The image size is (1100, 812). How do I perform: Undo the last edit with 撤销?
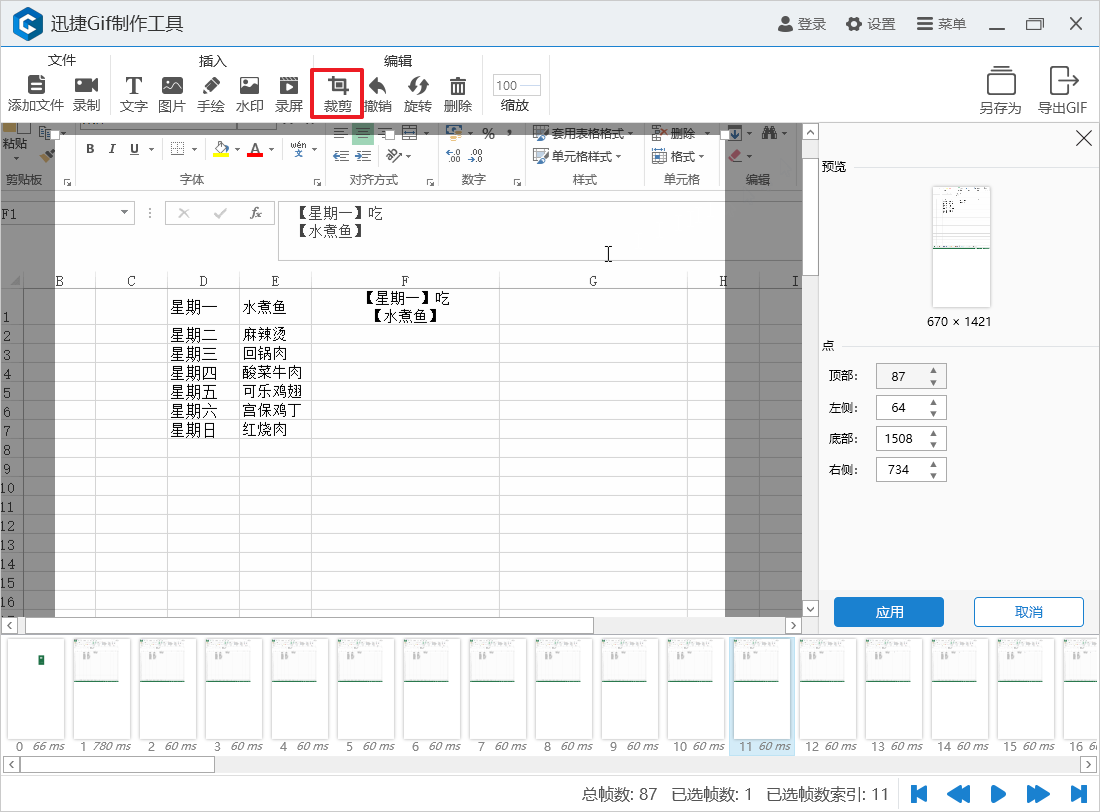[x=378, y=93]
